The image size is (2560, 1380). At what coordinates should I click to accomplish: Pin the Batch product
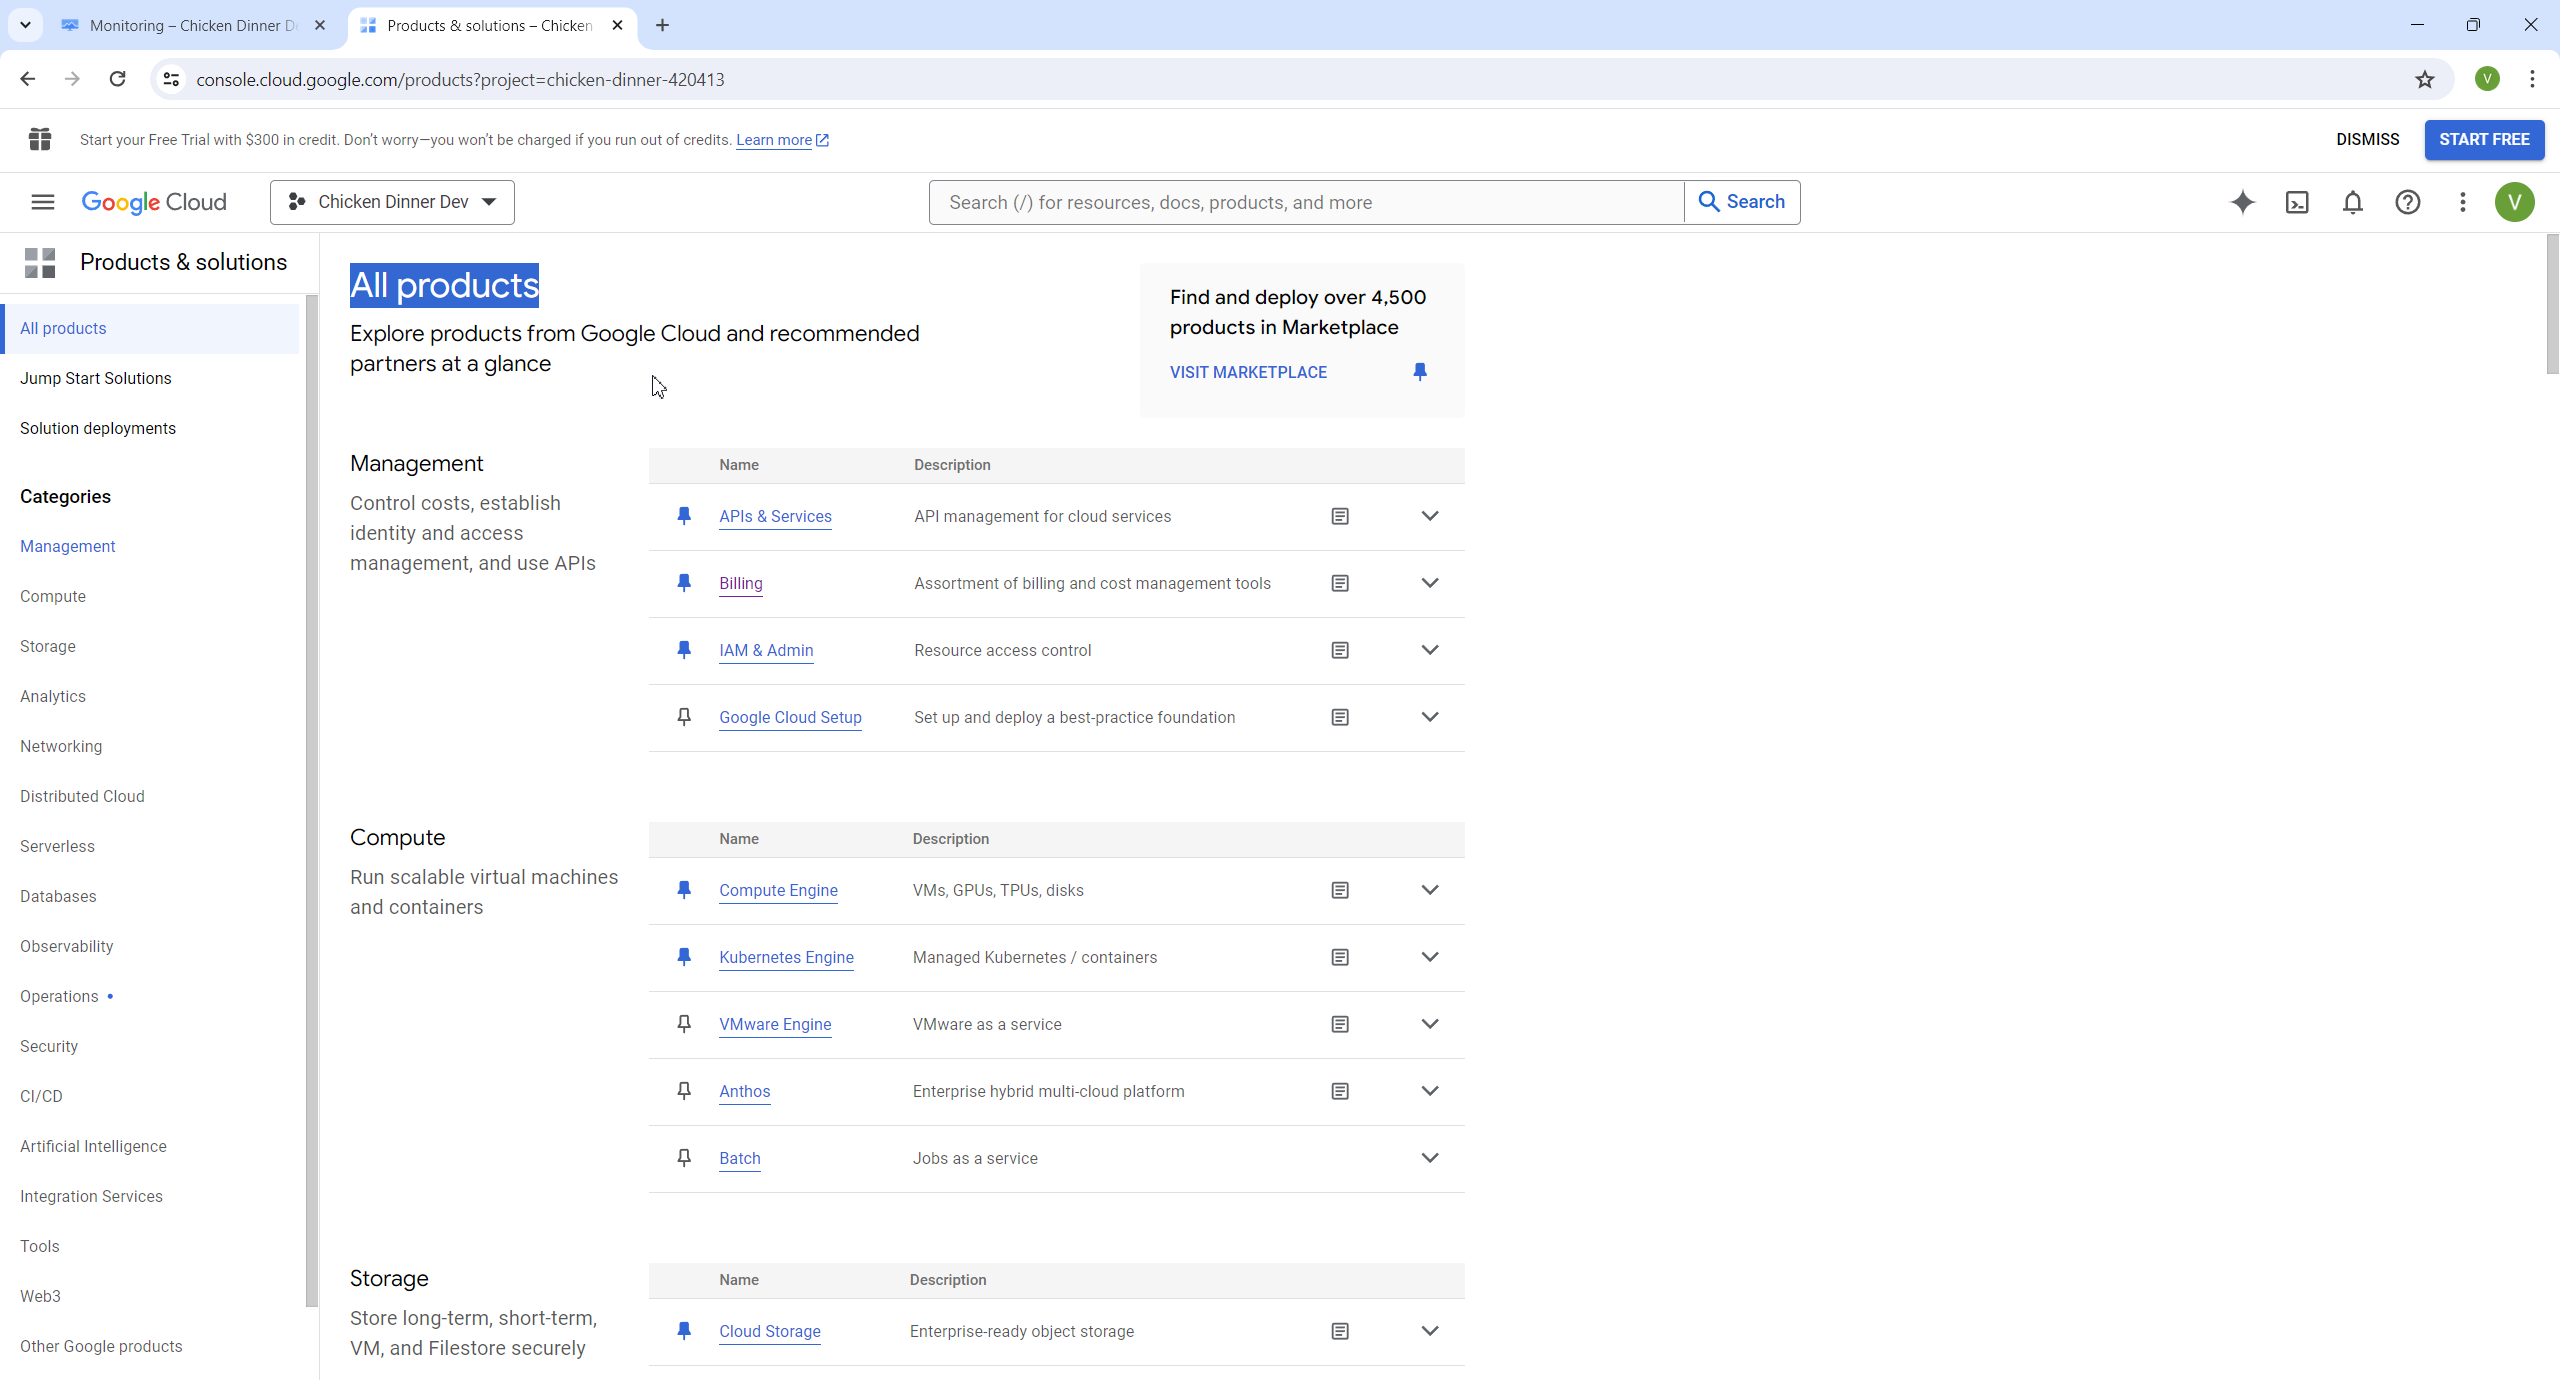(x=684, y=1158)
